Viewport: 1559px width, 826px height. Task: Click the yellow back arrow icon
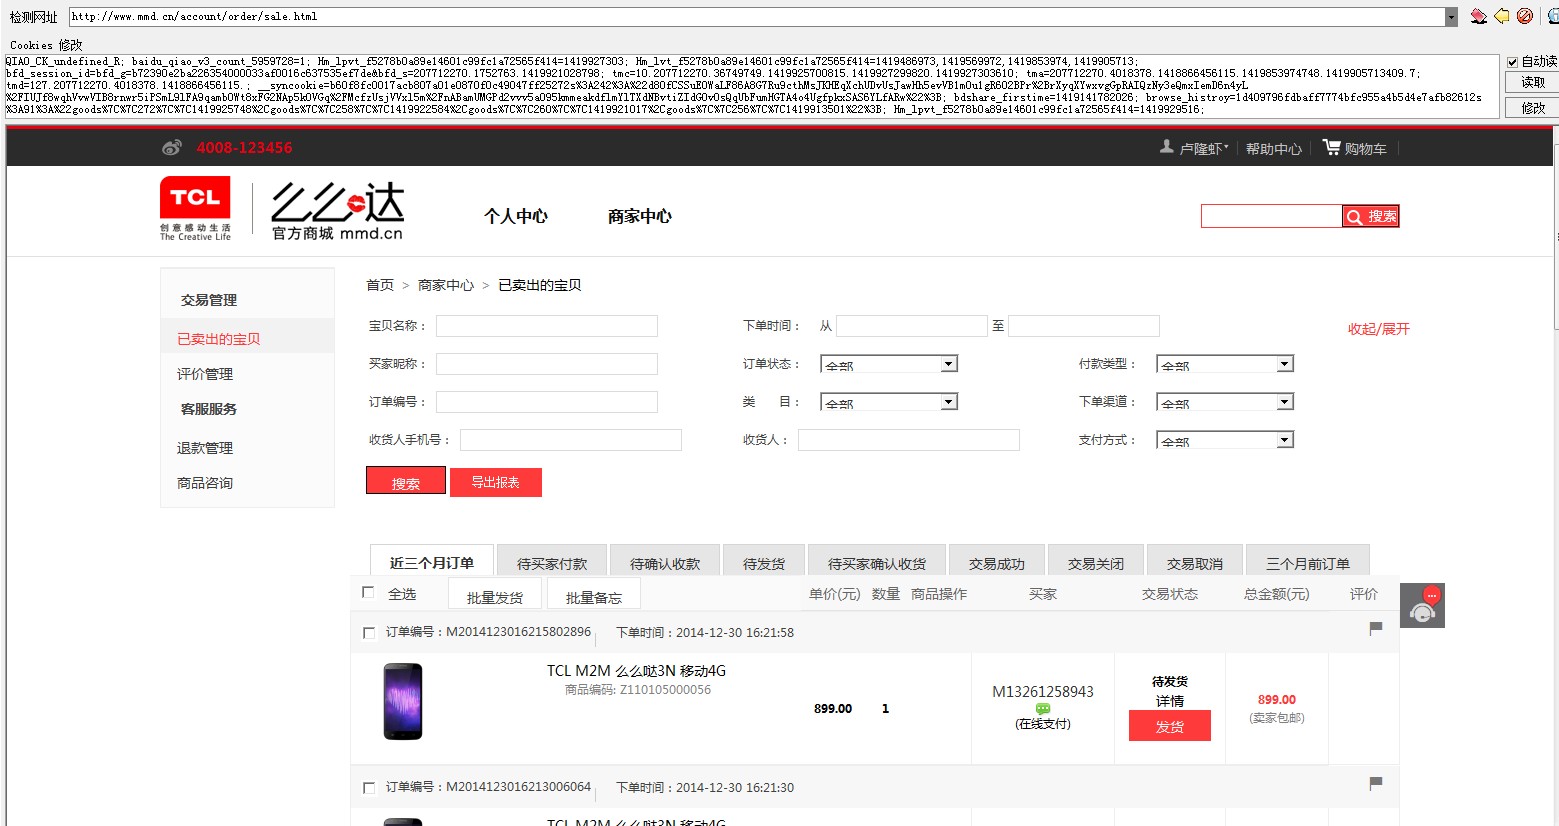[x=1502, y=16]
